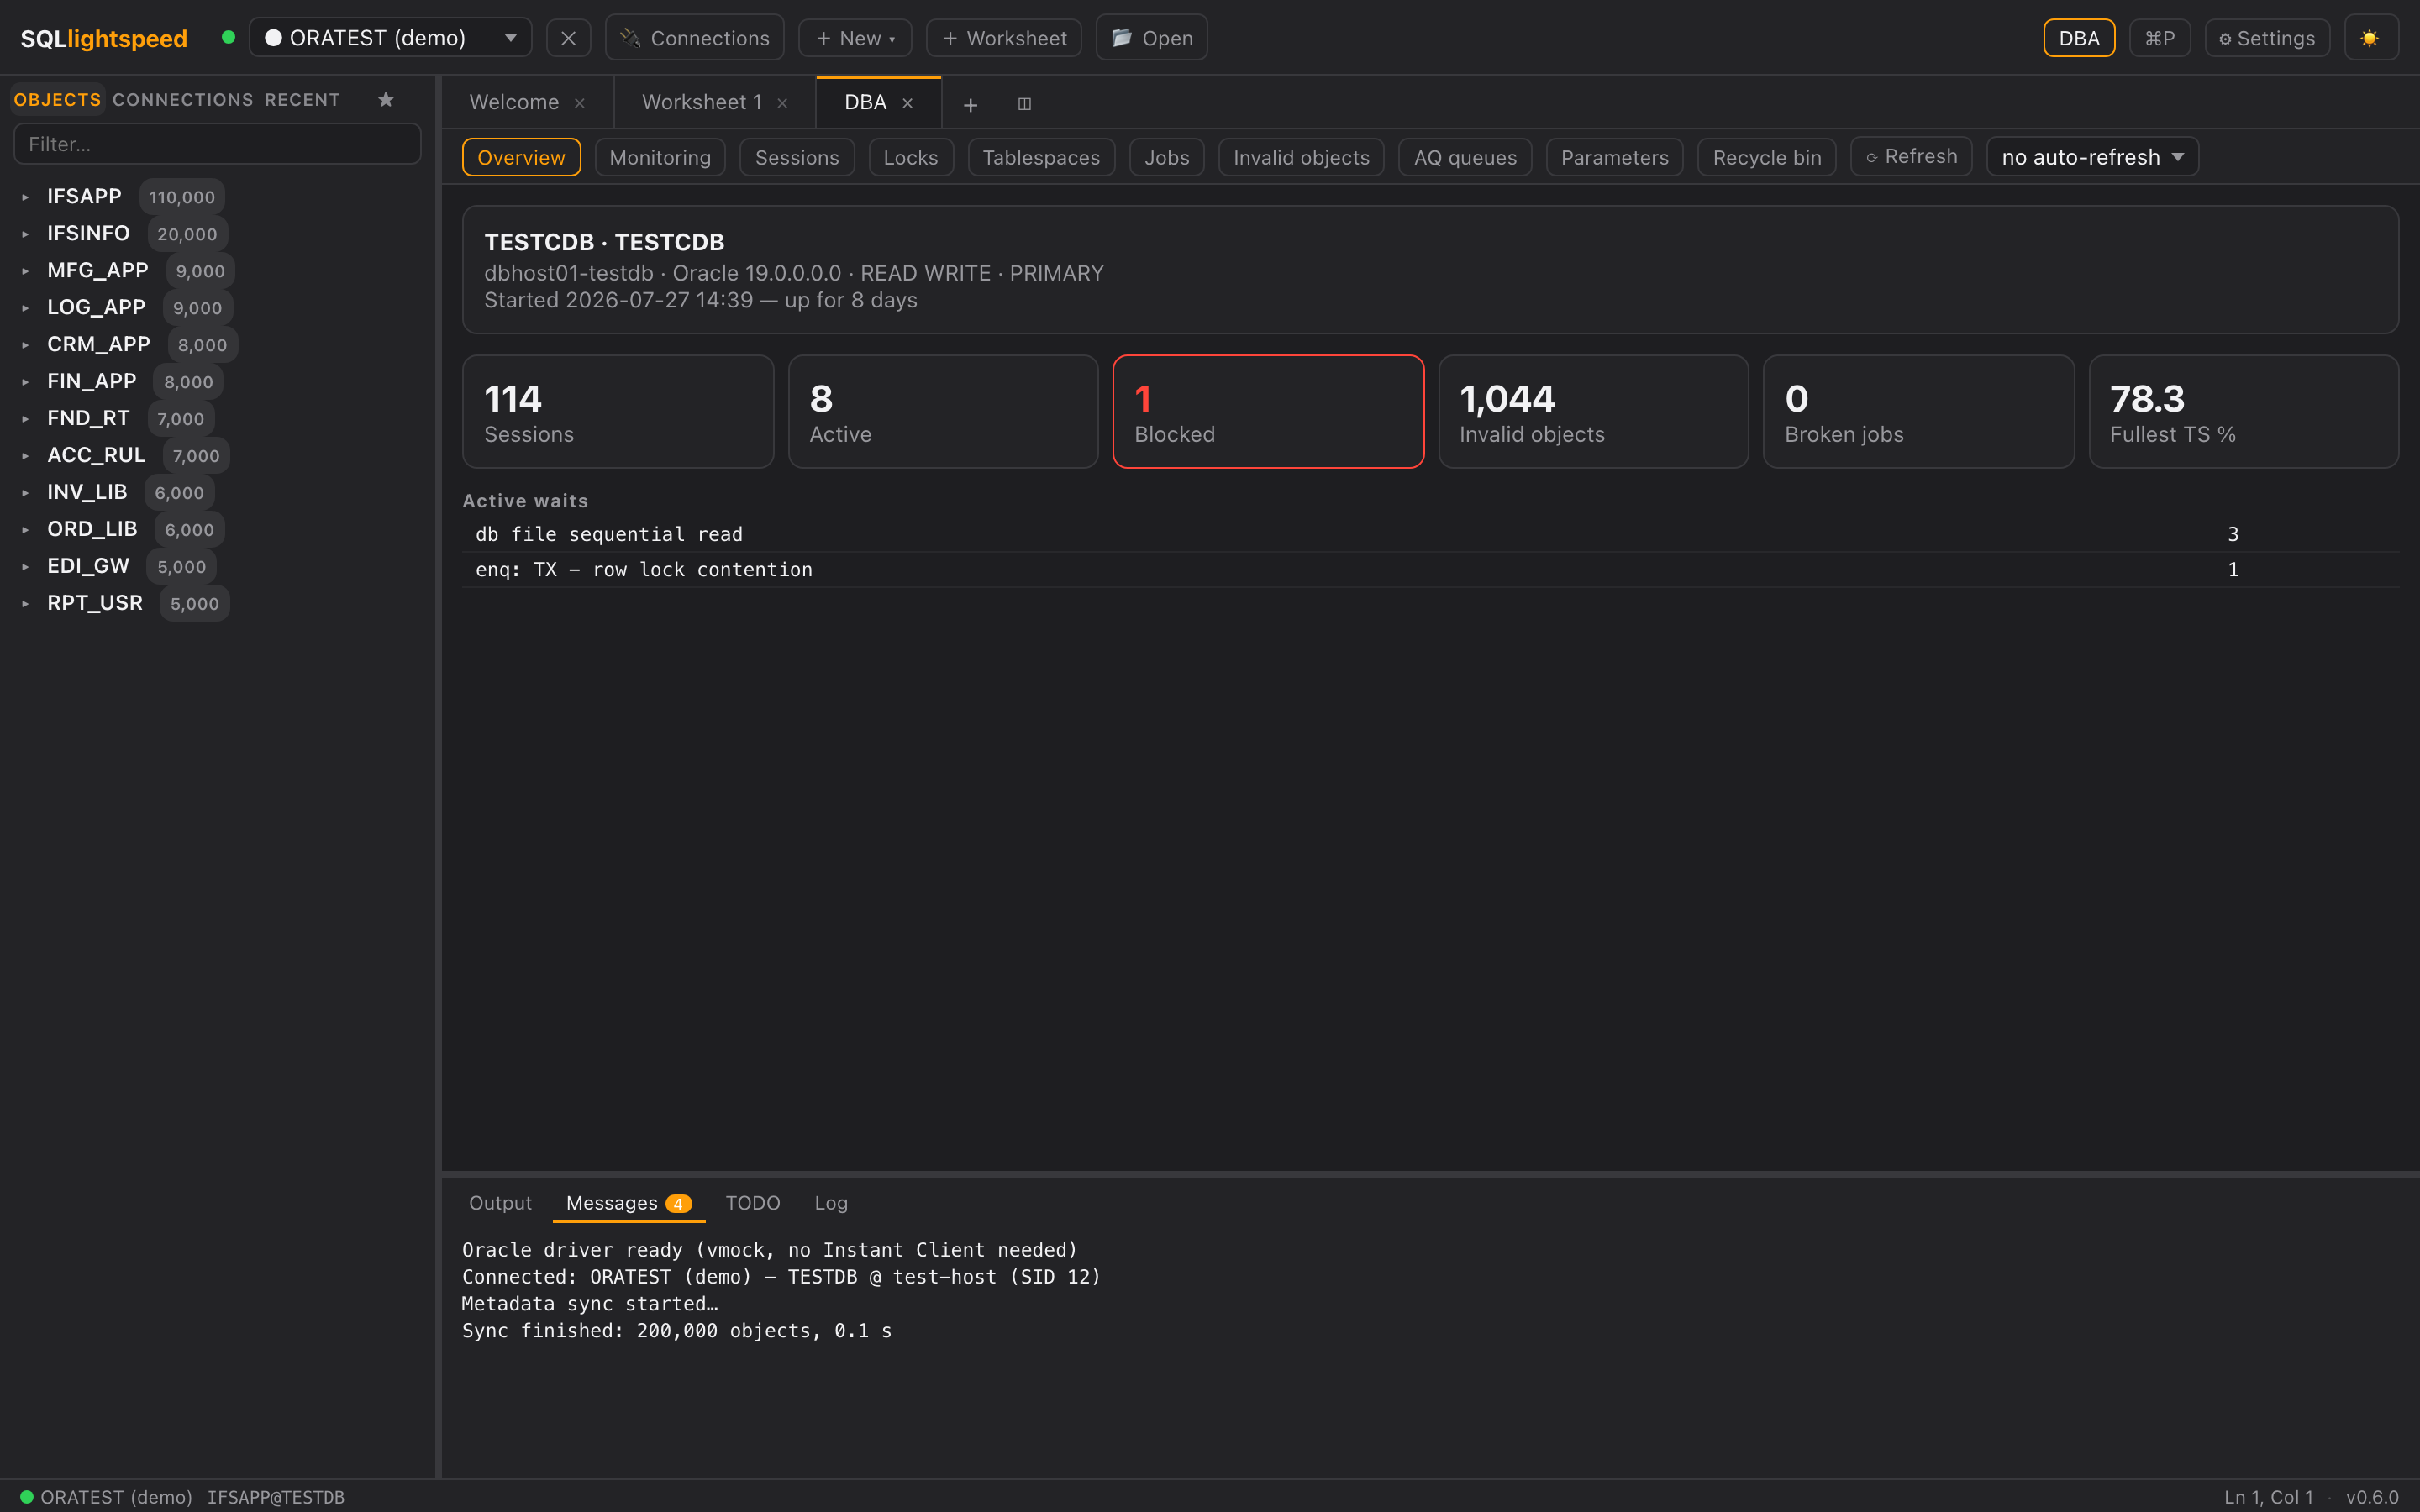Open the Monitoring DBA section

pyautogui.click(x=660, y=158)
